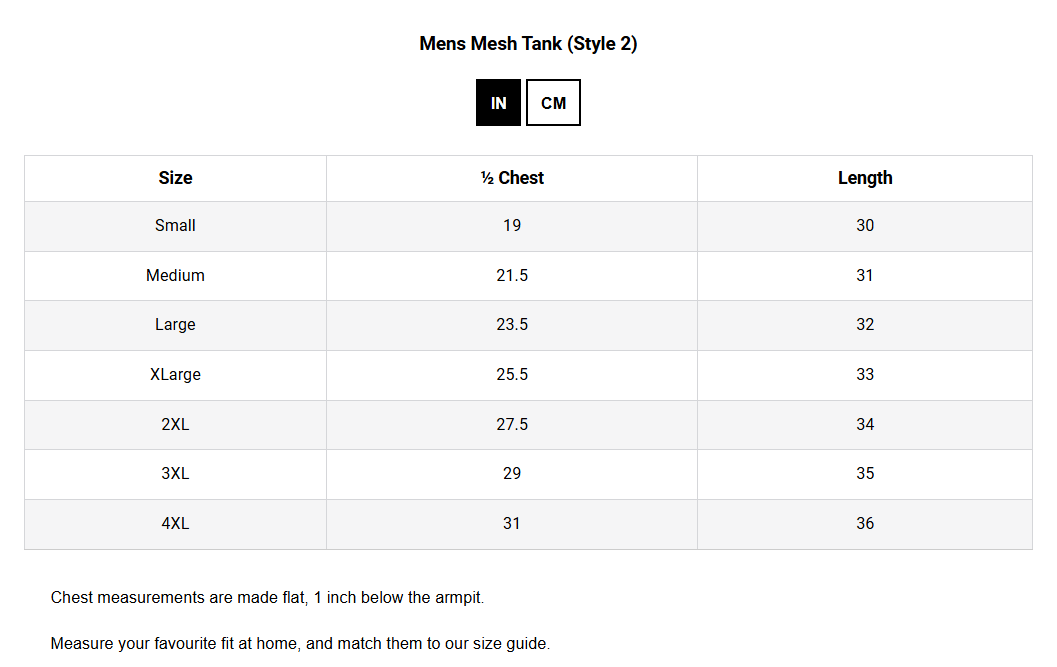Image resolution: width=1057 pixels, height=667 pixels.
Task: Select the 27.5 chest value
Action: (x=512, y=425)
